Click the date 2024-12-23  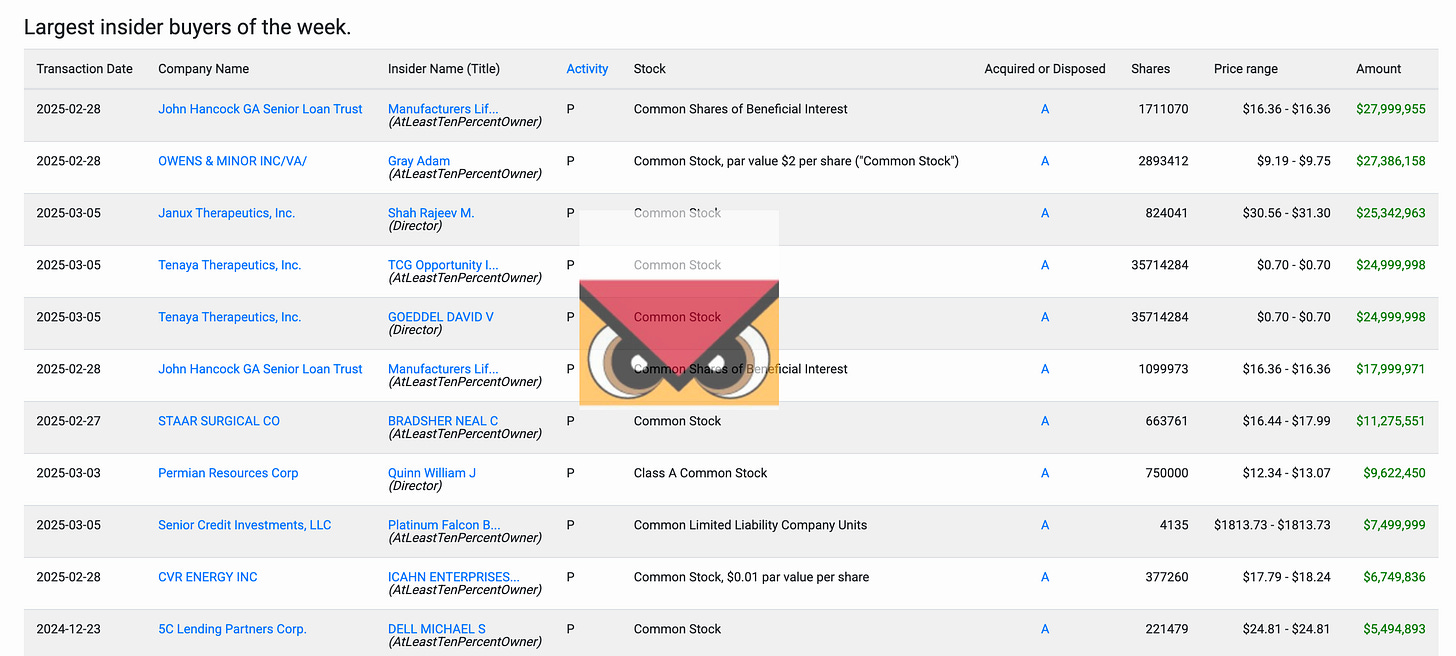[x=69, y=629]
